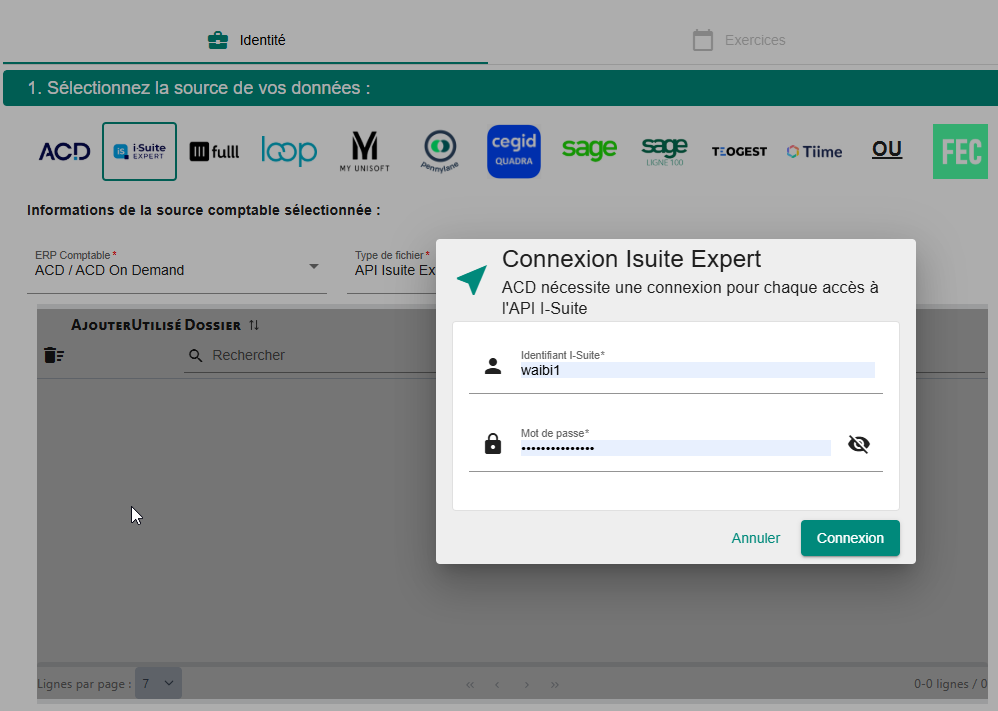Click the Connexion button
This screenshot has height=711, width=998.
(x=850, y=538)
